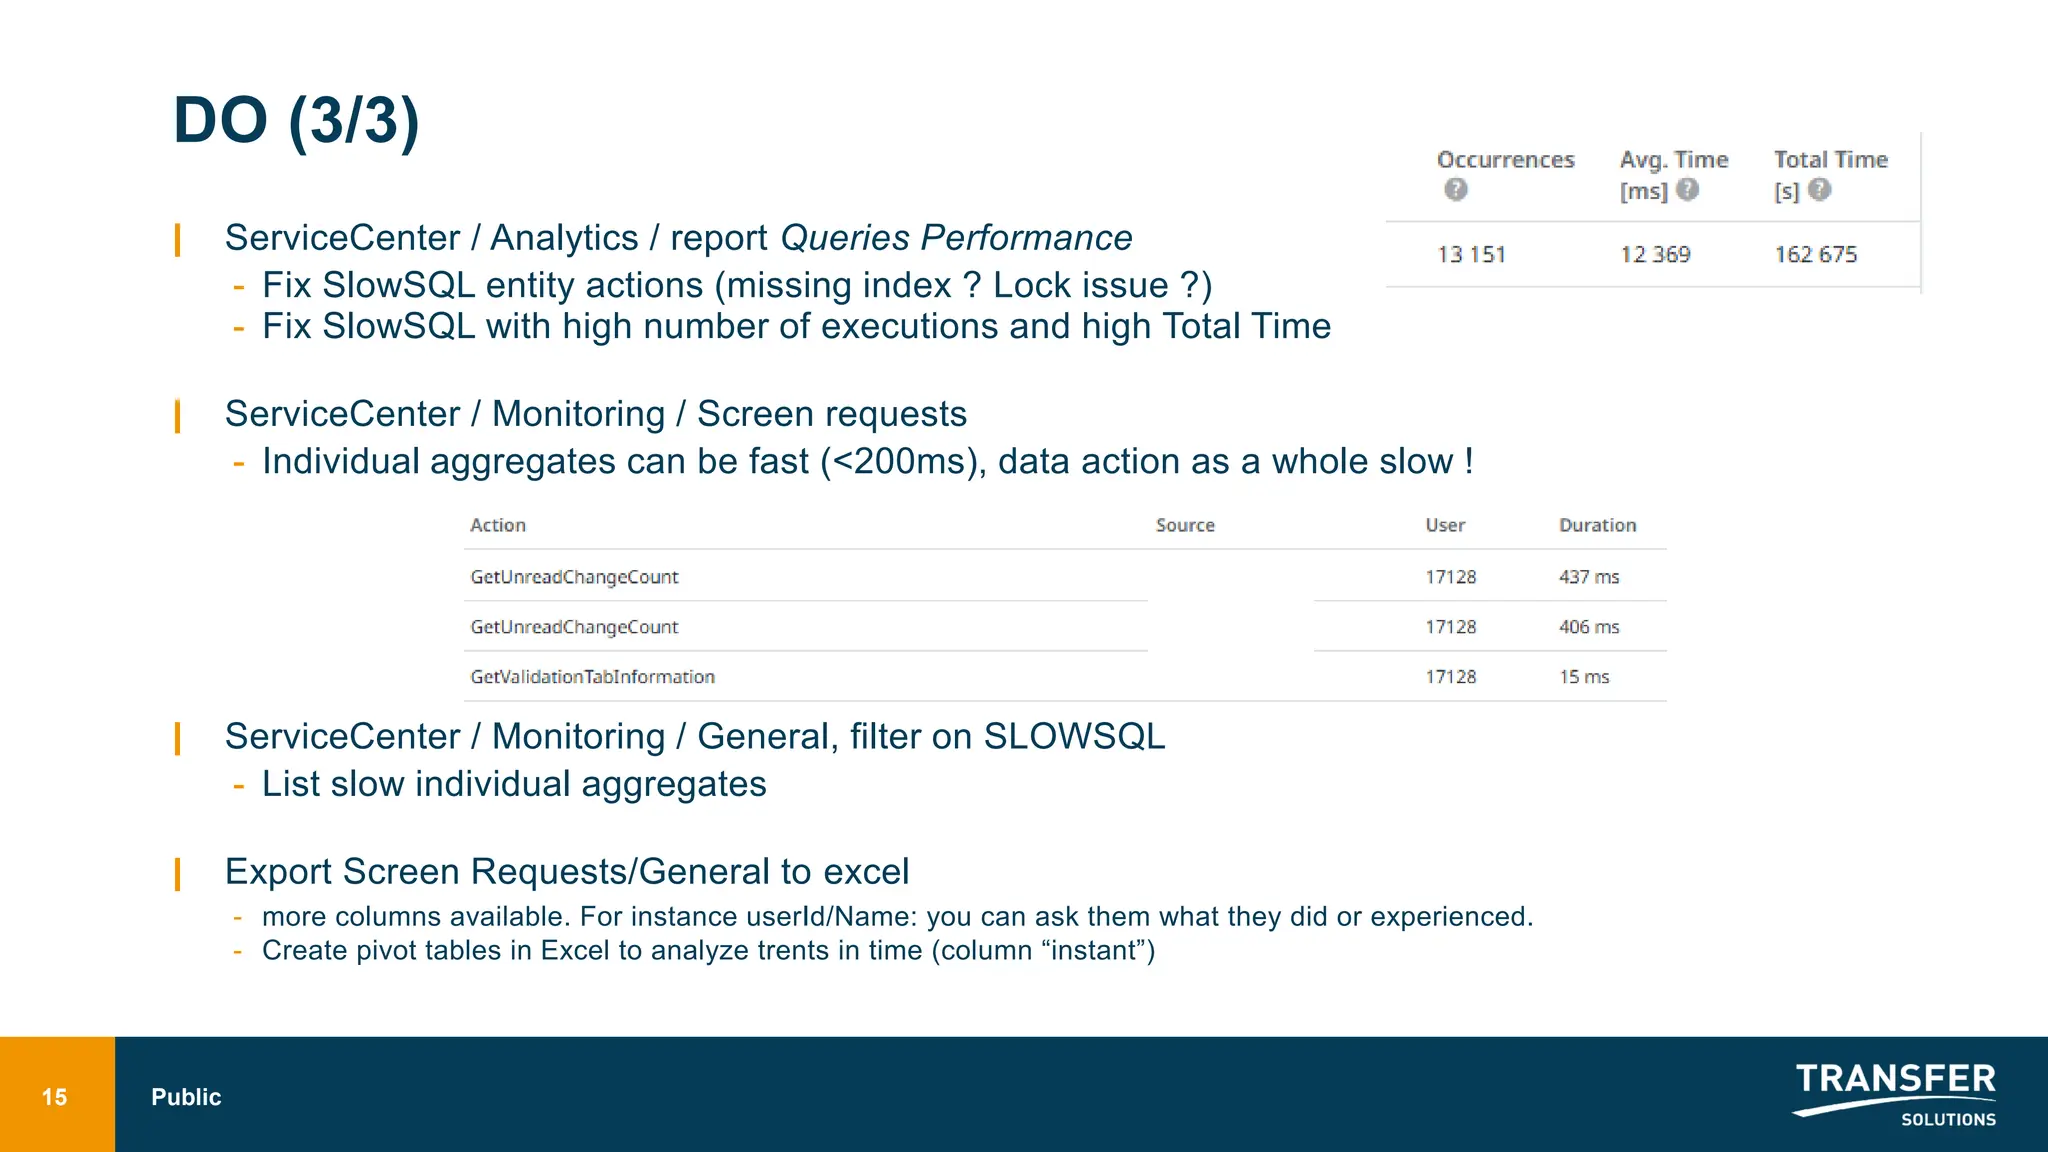Click Export Screen Requests/General to excel
Viewport: 2048px width, 1152px height.
coord(567,872)
